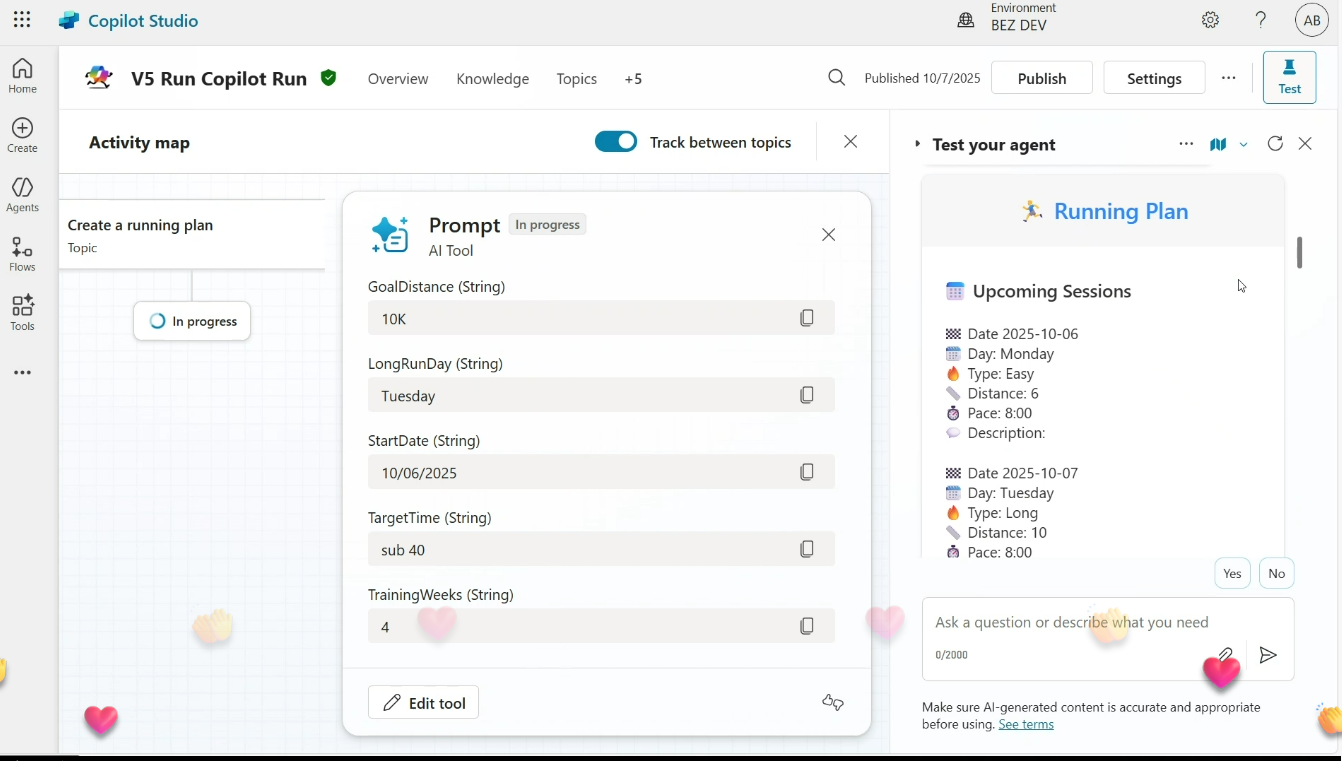
Task: Turn off Track between topics toggle
Action: [x=615, y=142]
